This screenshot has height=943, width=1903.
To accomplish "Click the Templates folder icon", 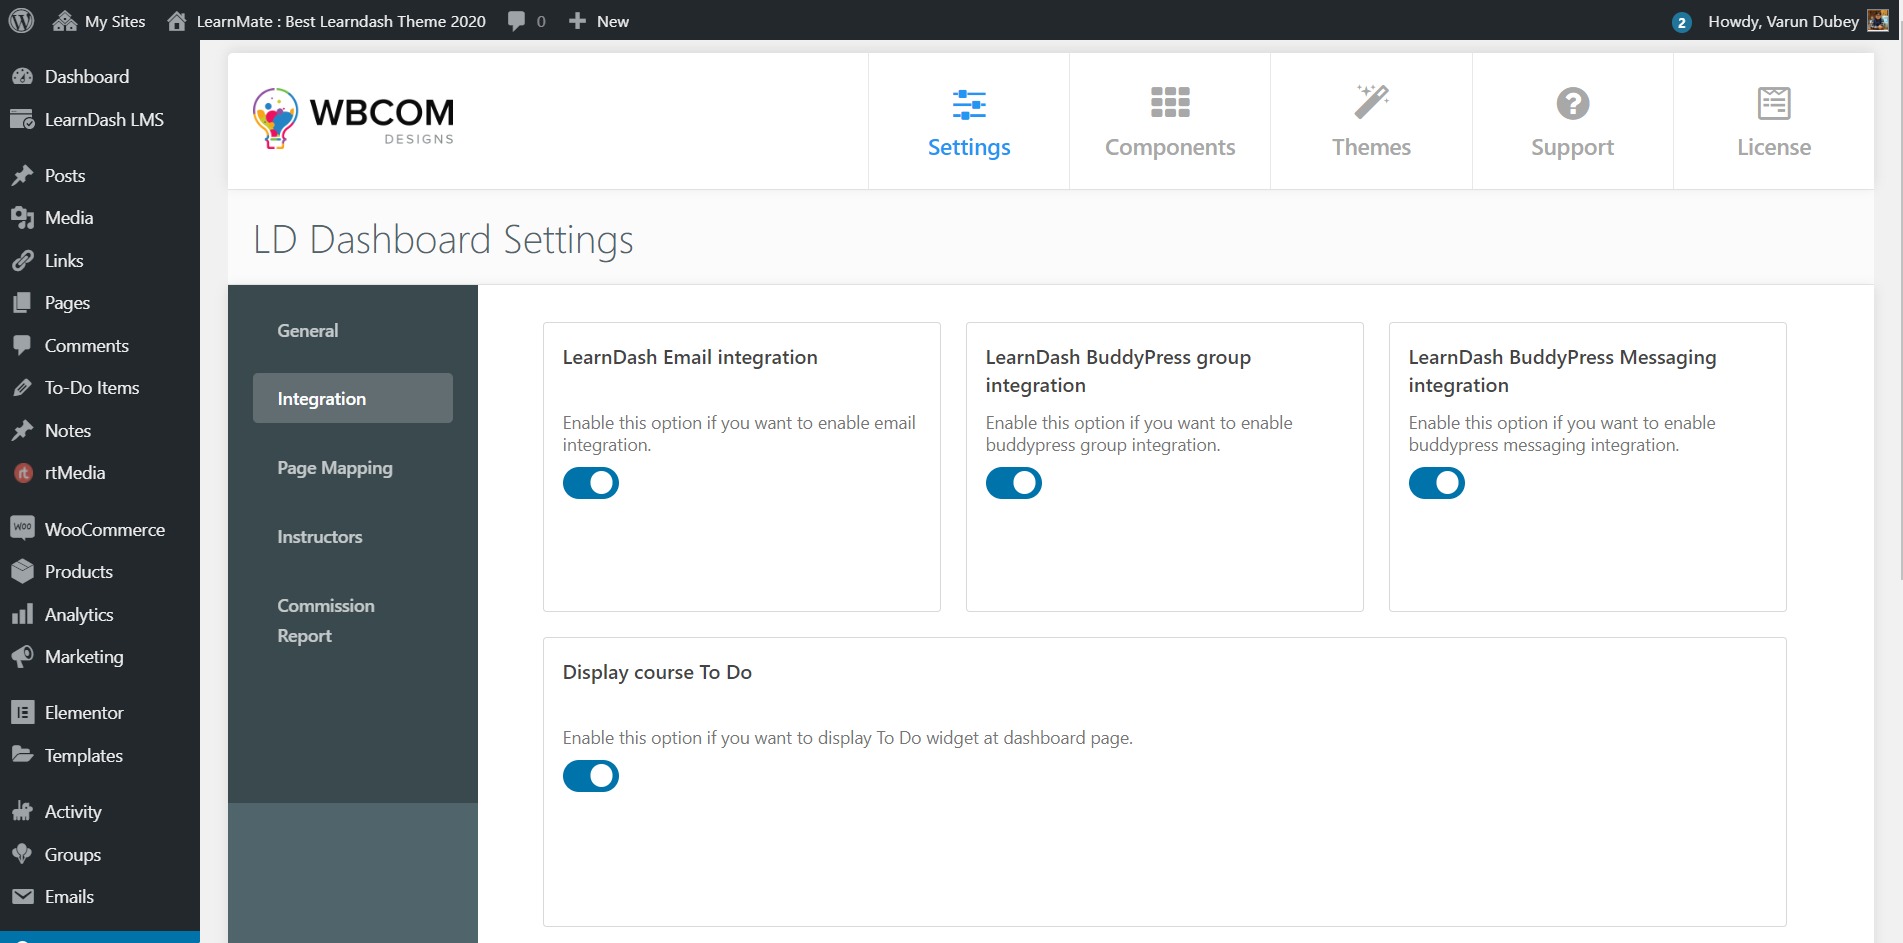I will pos(22,755).
